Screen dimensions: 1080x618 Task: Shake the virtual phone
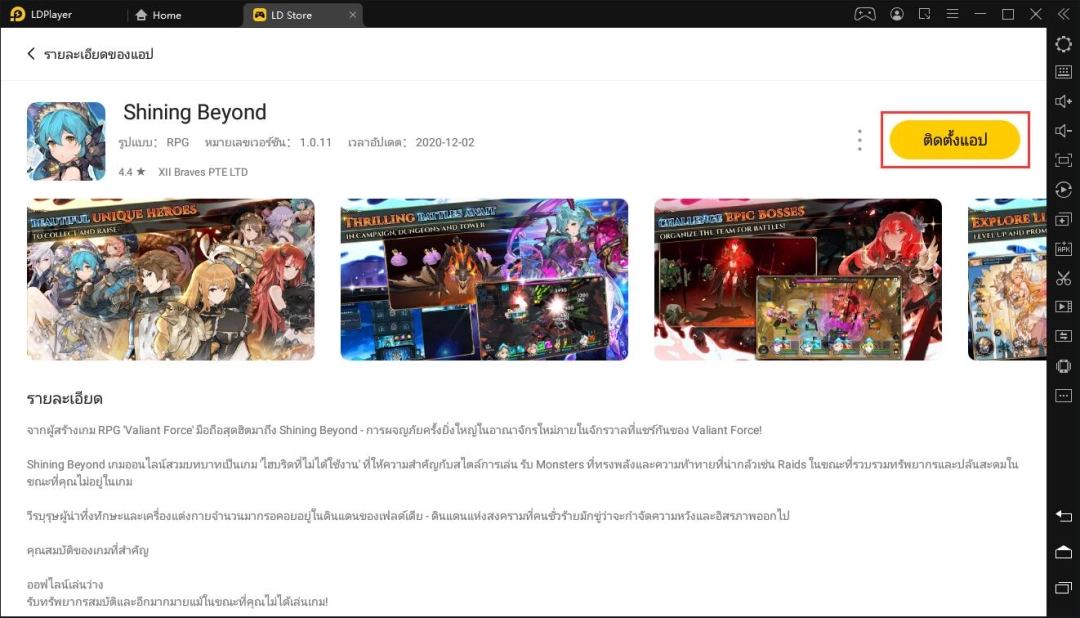tap(1063, 366)
